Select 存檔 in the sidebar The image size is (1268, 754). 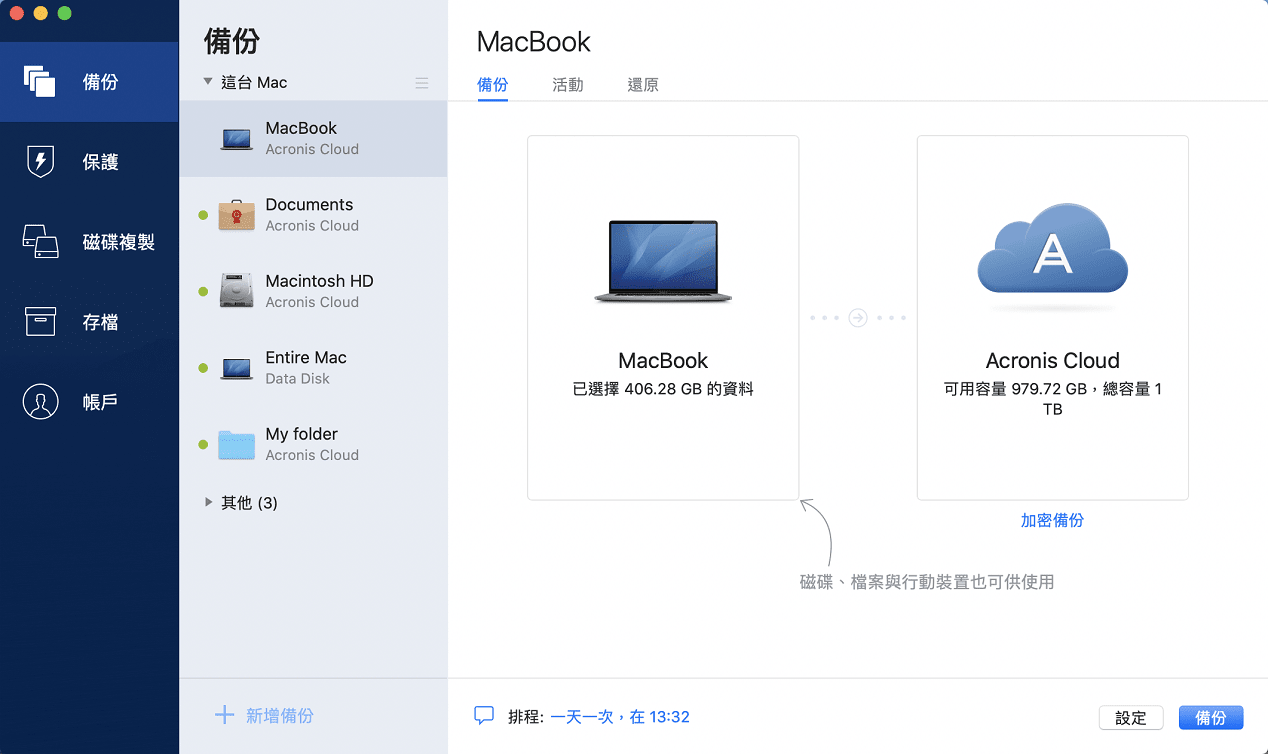point(89,321)
